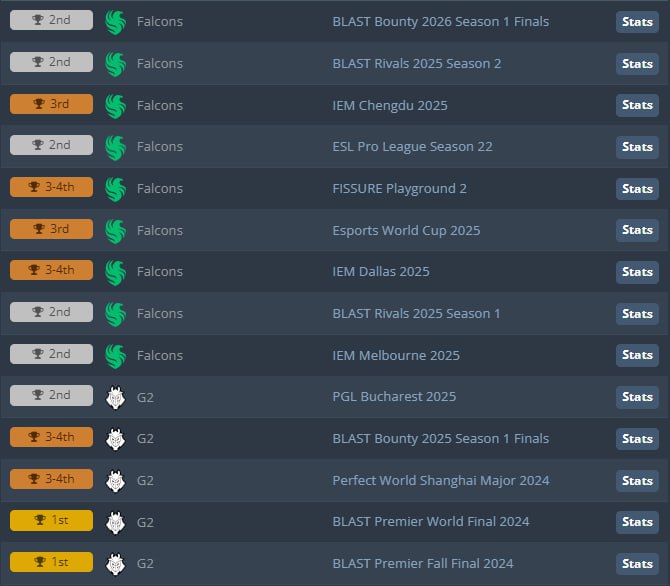Click the 1st place badge for World Final 2024

pos(51,521)
